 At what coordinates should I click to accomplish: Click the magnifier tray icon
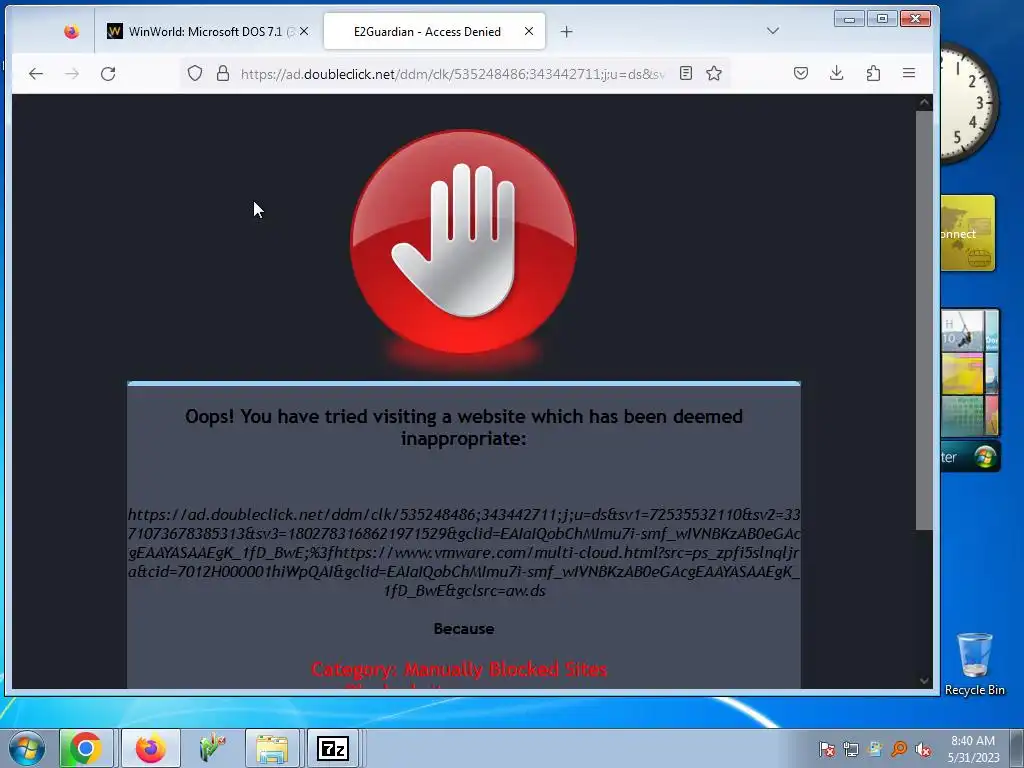899,749
